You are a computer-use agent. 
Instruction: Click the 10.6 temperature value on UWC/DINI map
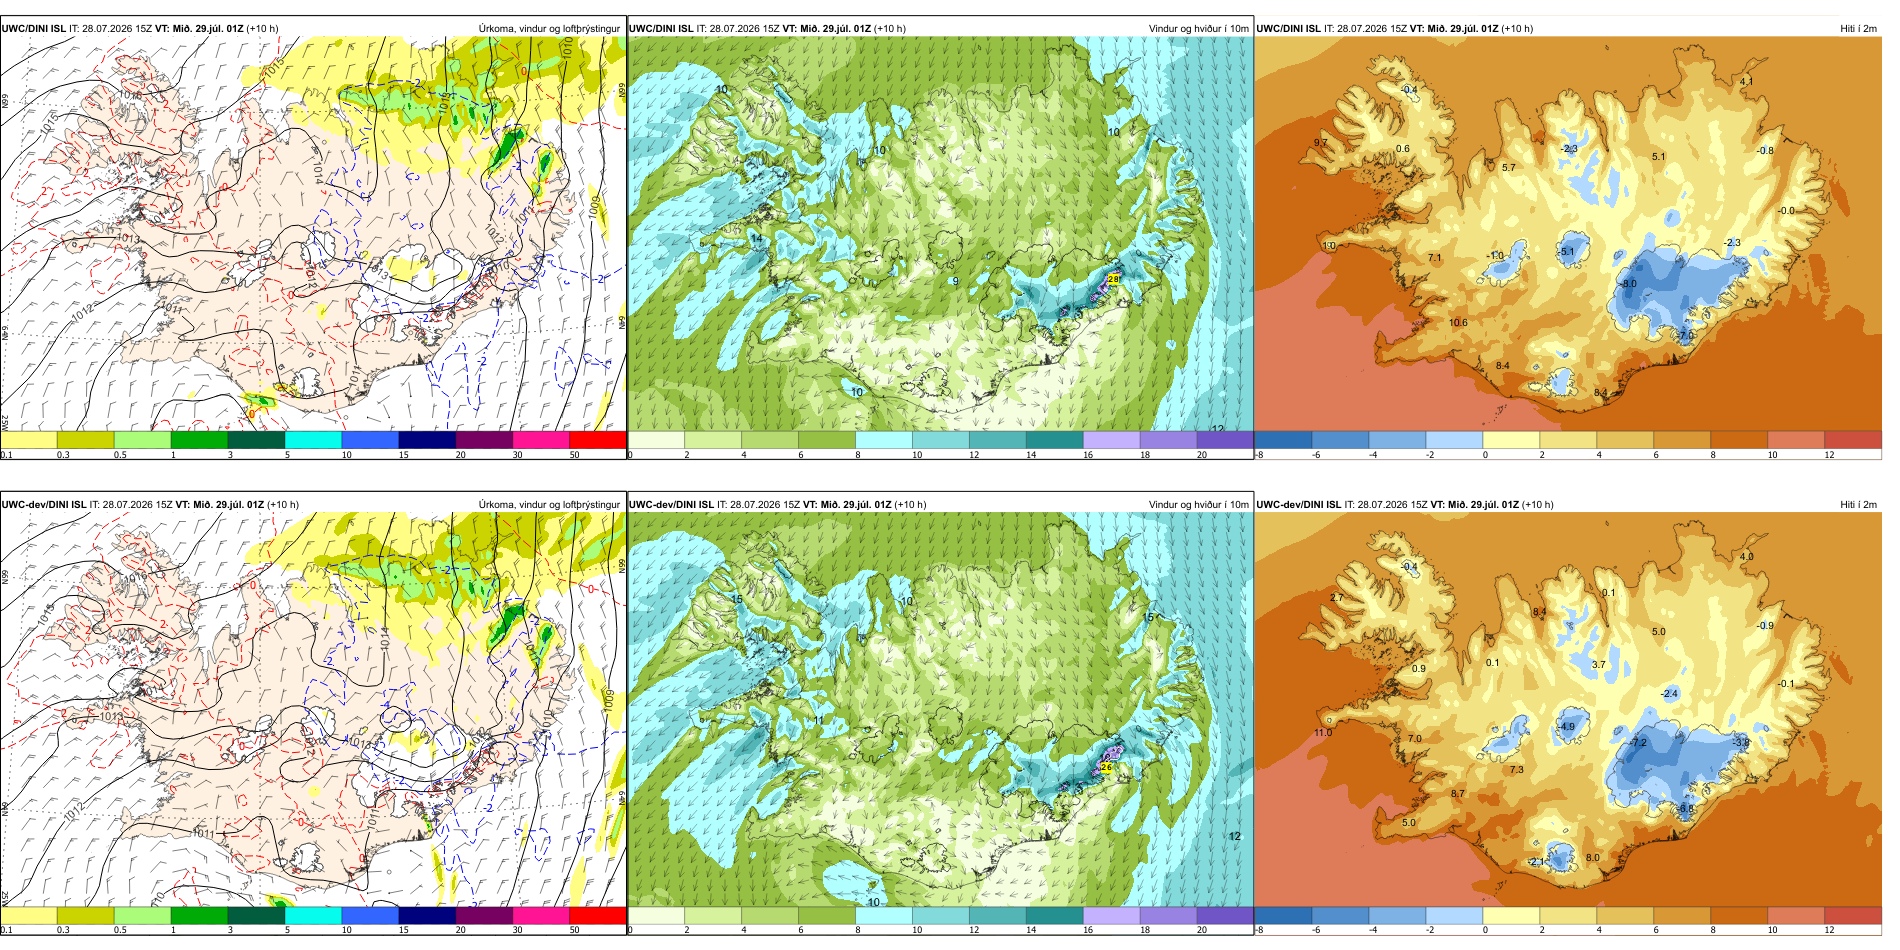click(1458, 323)
